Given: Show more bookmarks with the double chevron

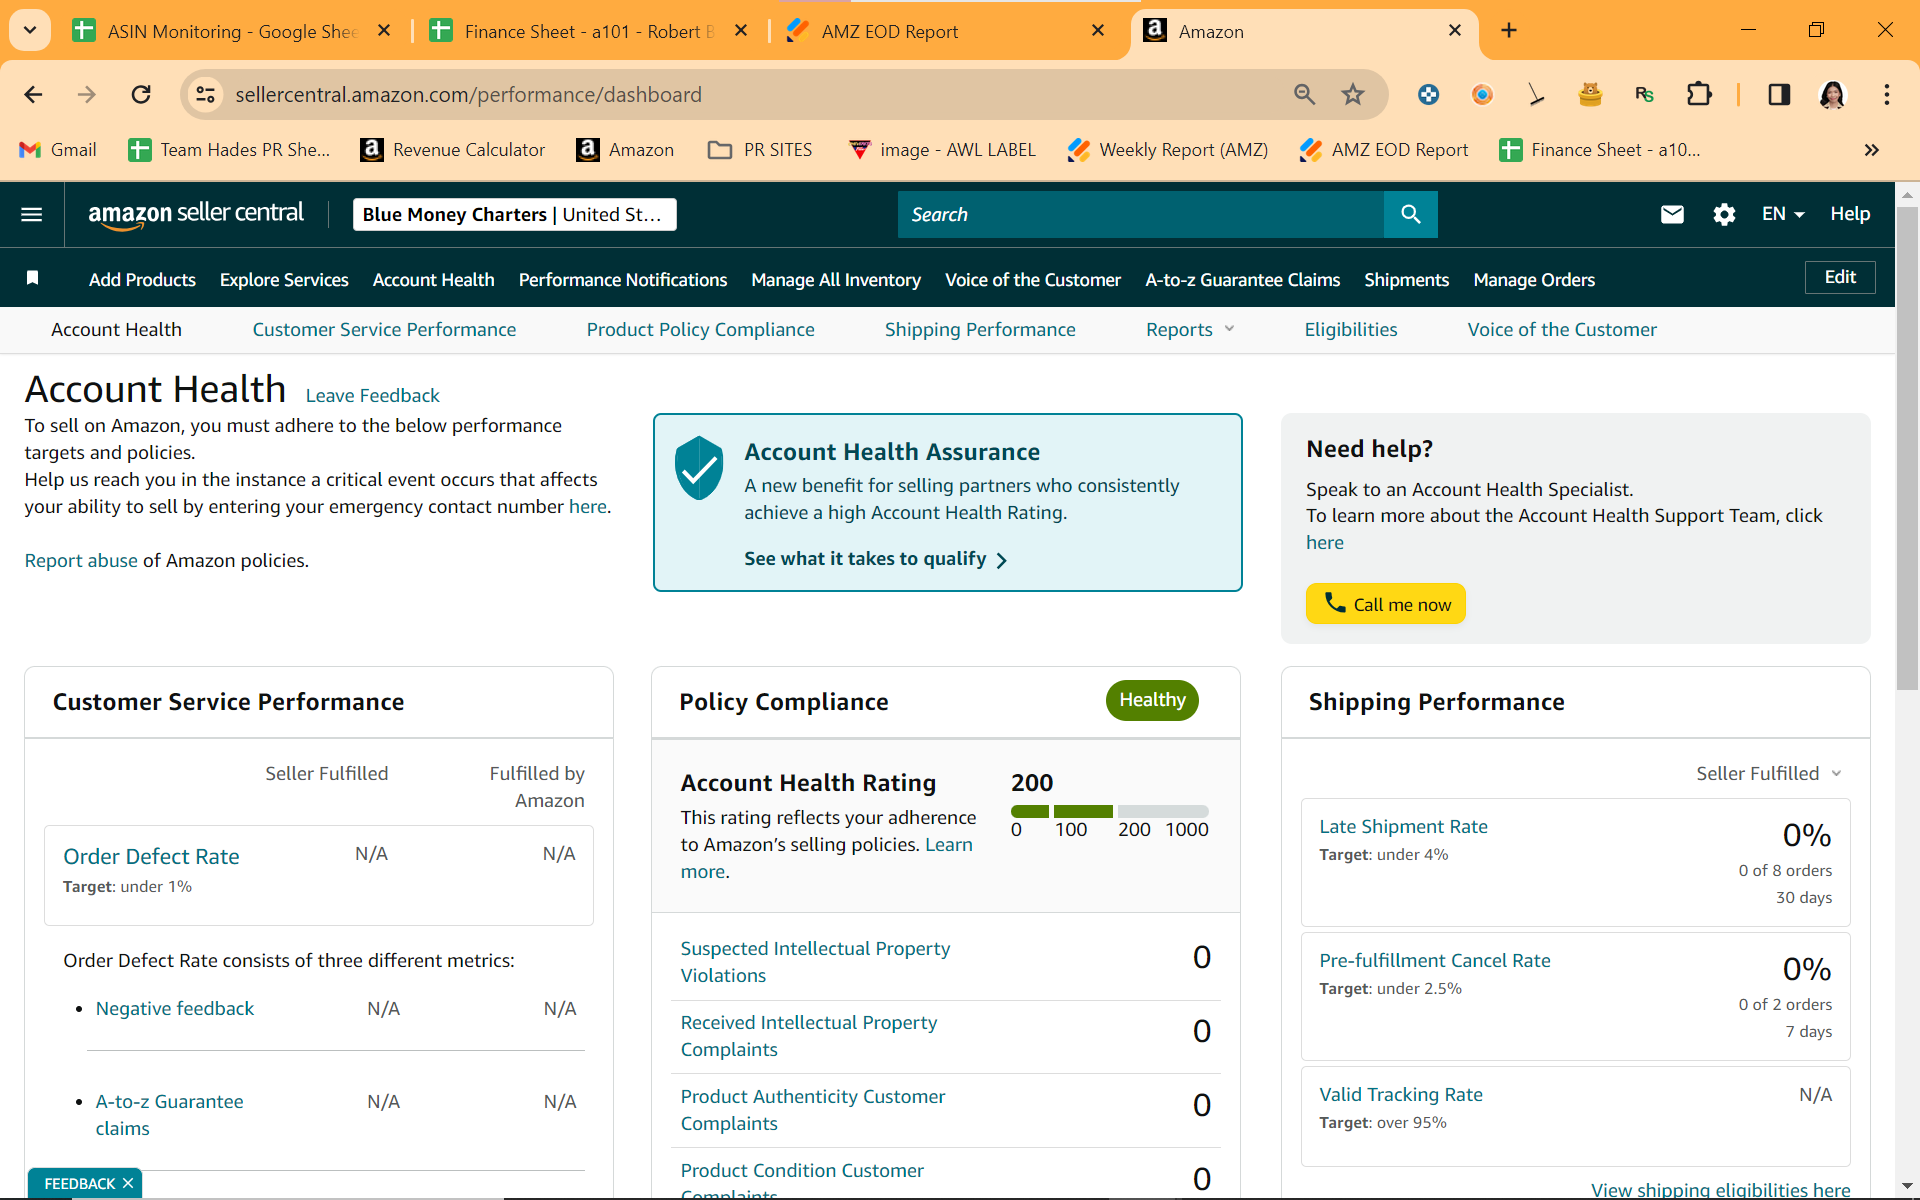Looking at the screenshot, I should pyautogui.click(x=1871, y=150).
